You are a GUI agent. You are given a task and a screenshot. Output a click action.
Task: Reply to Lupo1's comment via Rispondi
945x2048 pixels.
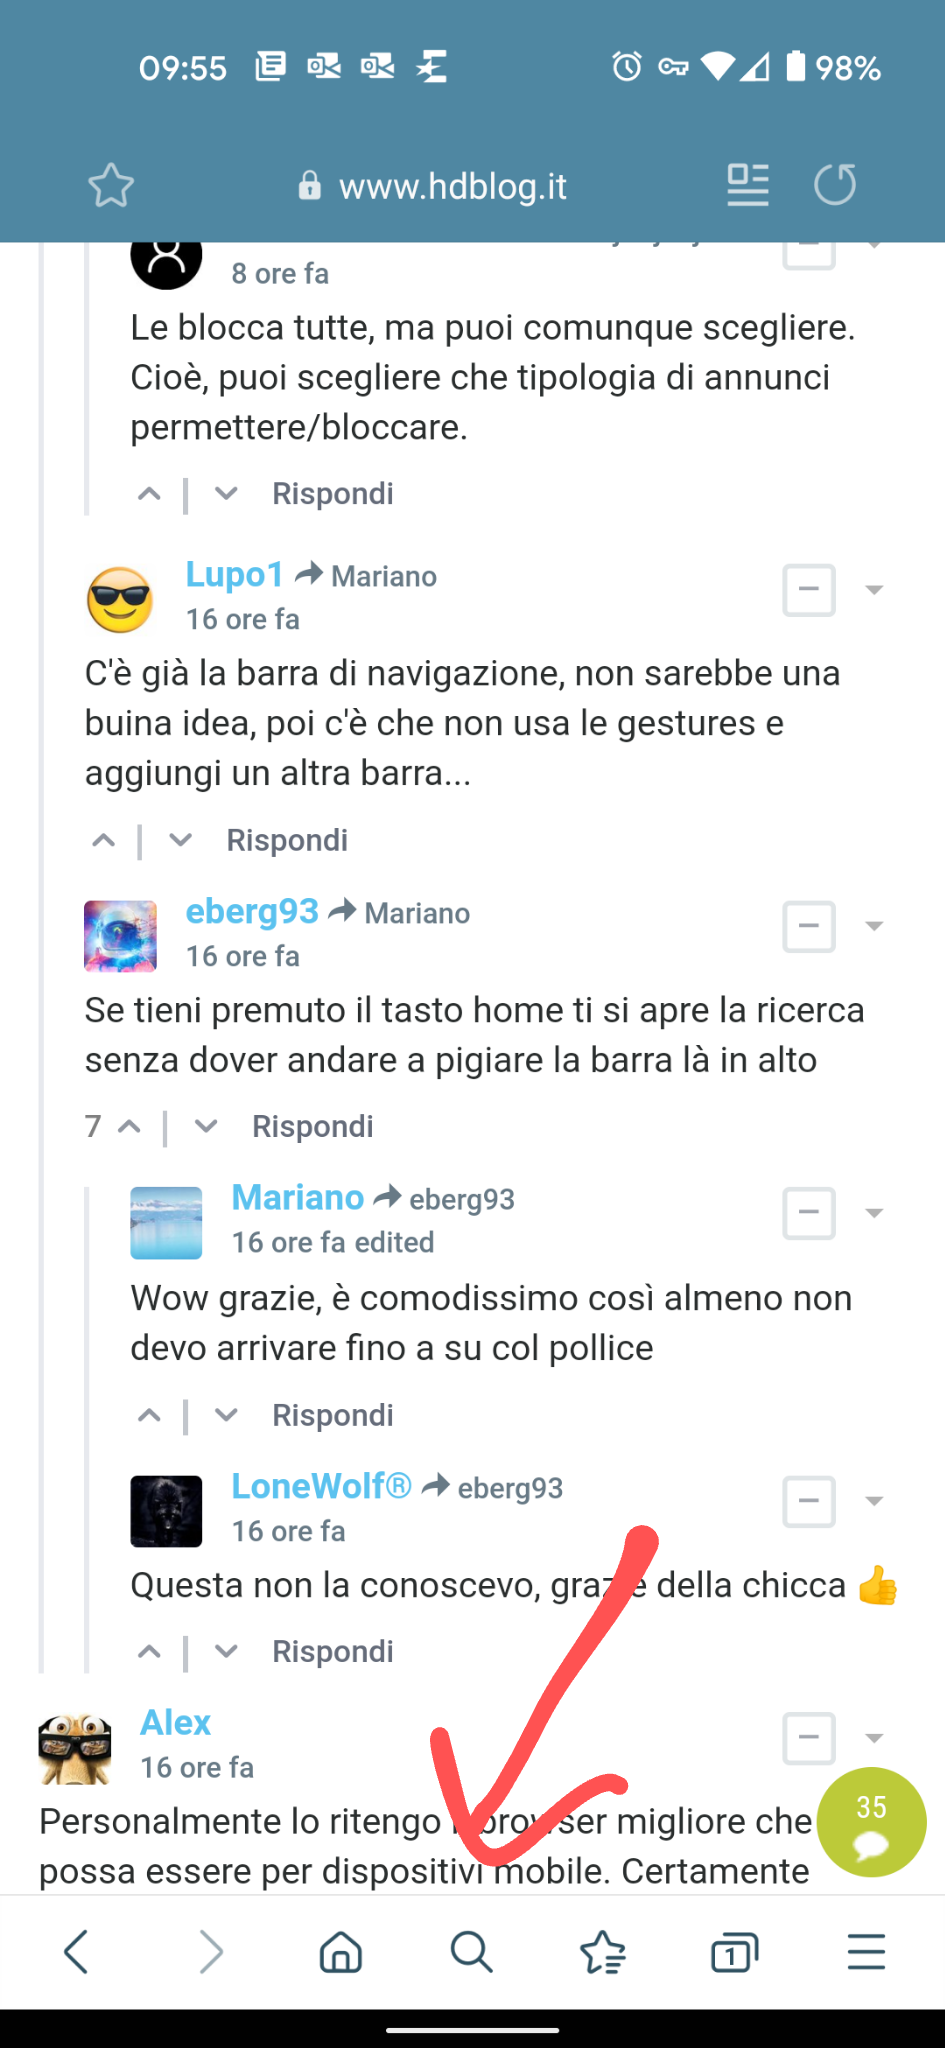coord(287,840)
